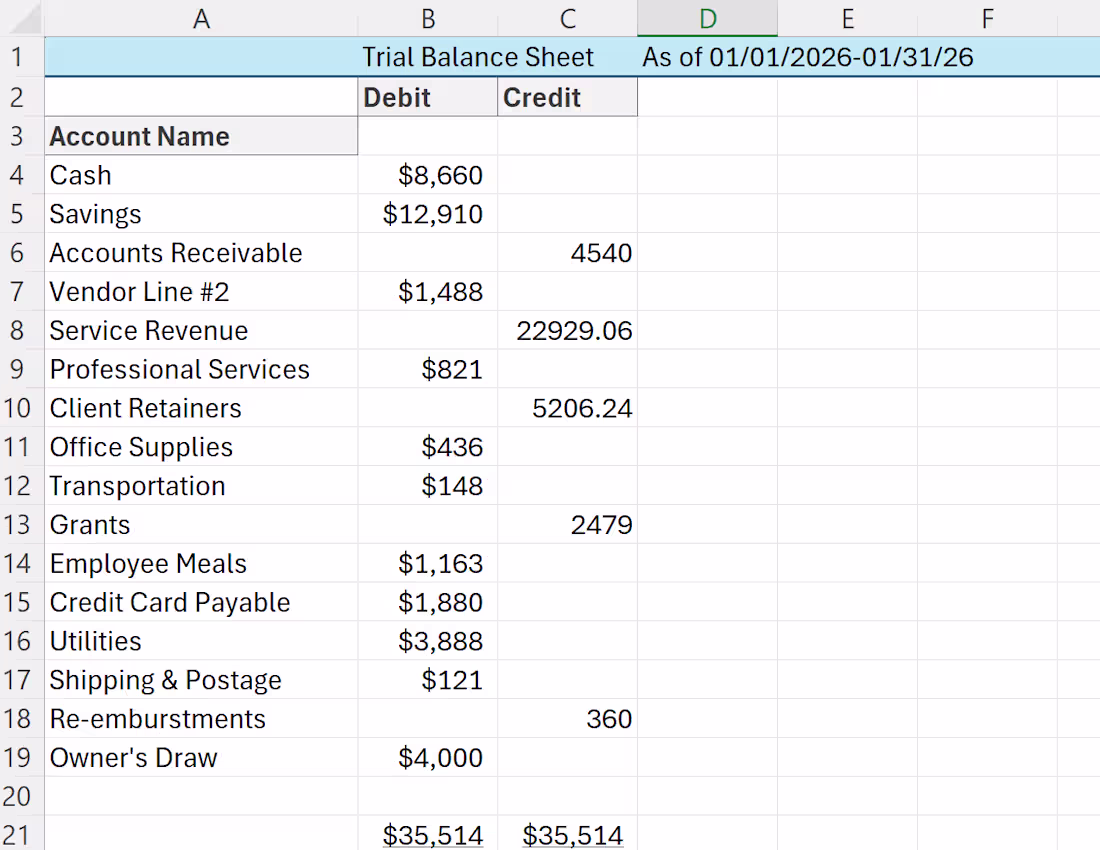
Task: Select the Account Name cell
Action: (201, 136)
